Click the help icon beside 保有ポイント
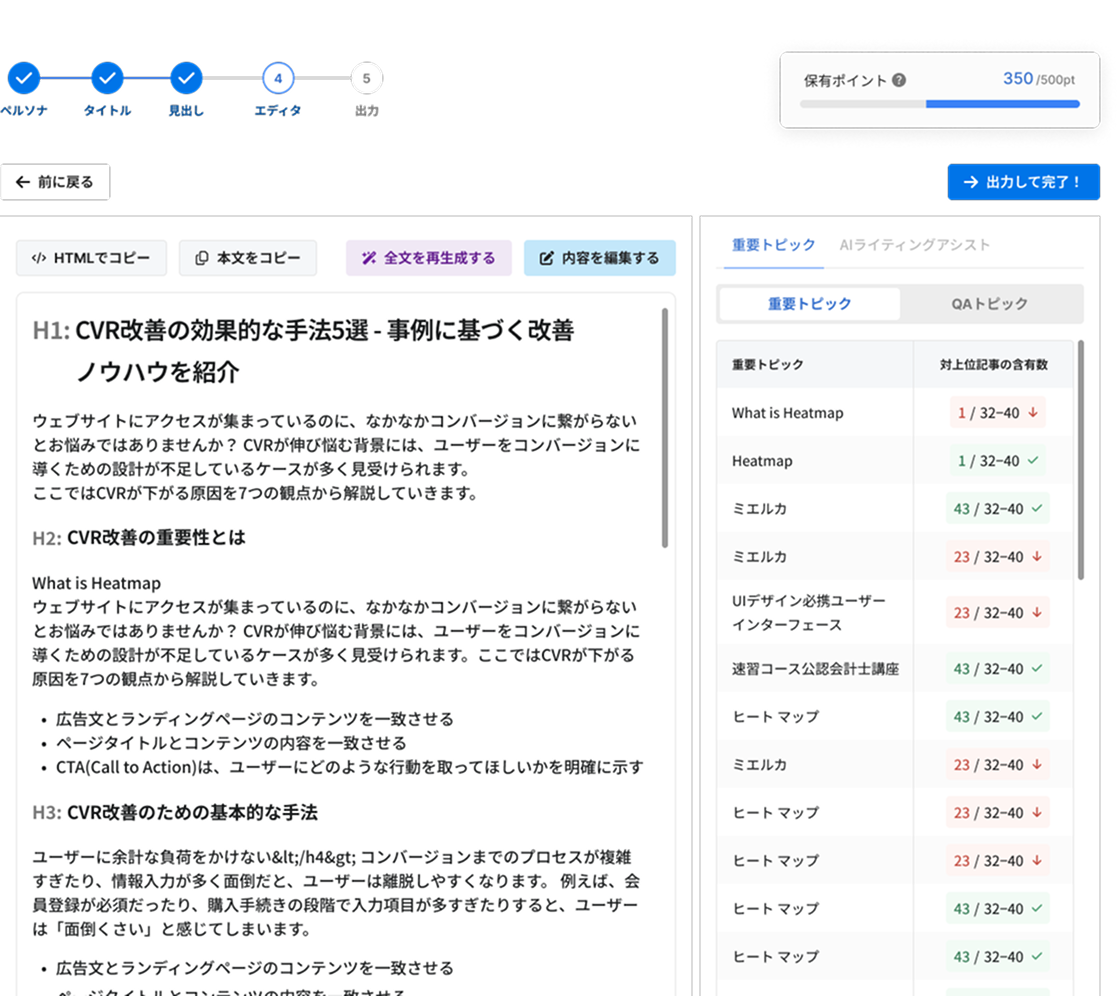The width and height of the screenshot is (1120, 996). pyautogui.click(x=899, y=80)
